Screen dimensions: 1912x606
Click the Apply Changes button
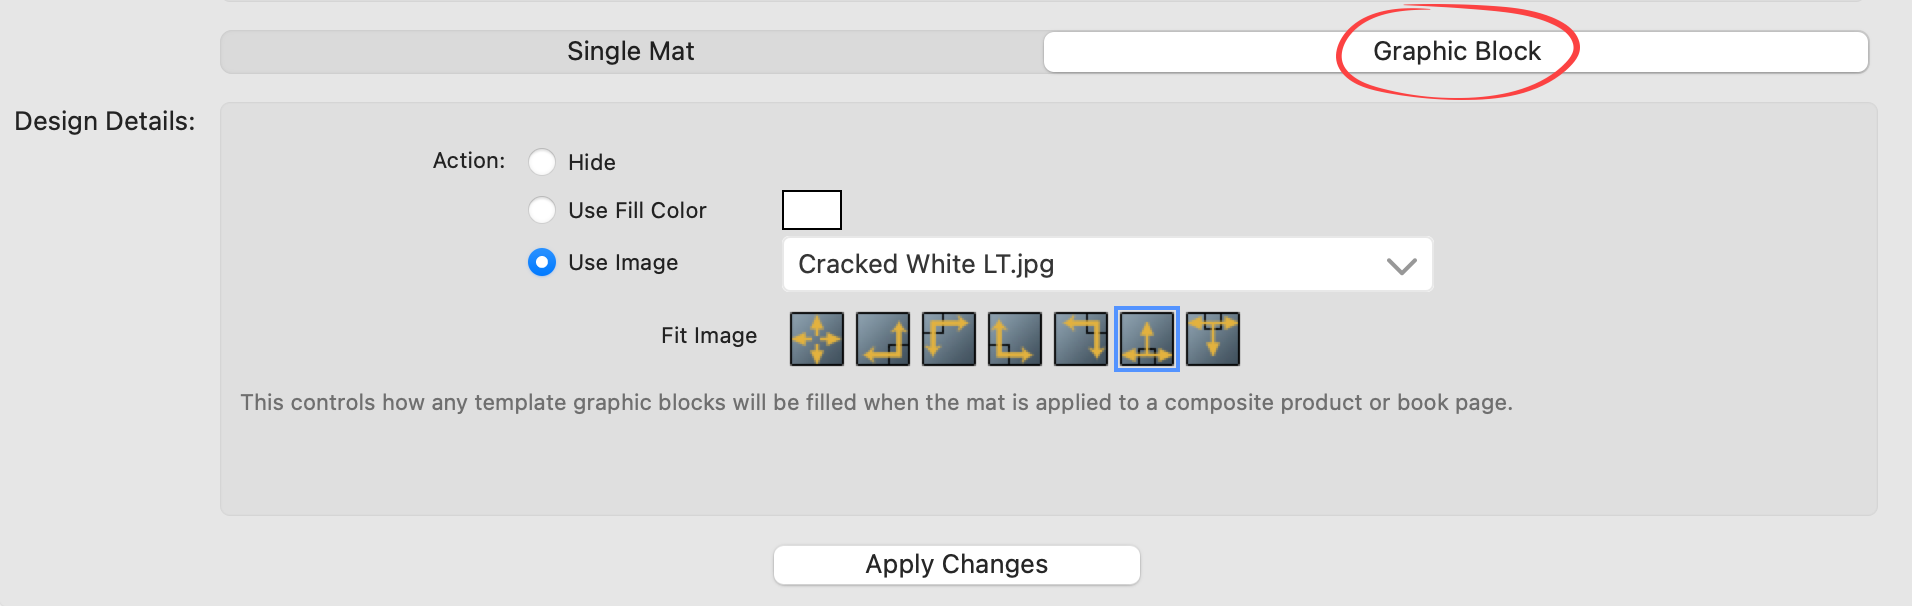(957, 565)
